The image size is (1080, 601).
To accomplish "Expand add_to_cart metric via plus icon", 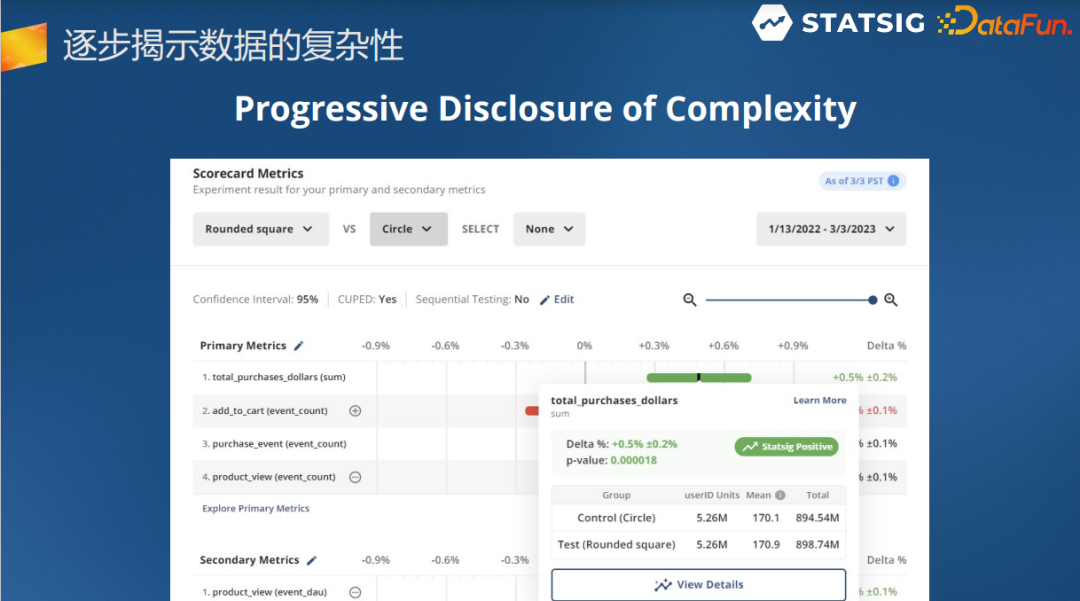I will [356, 410].
